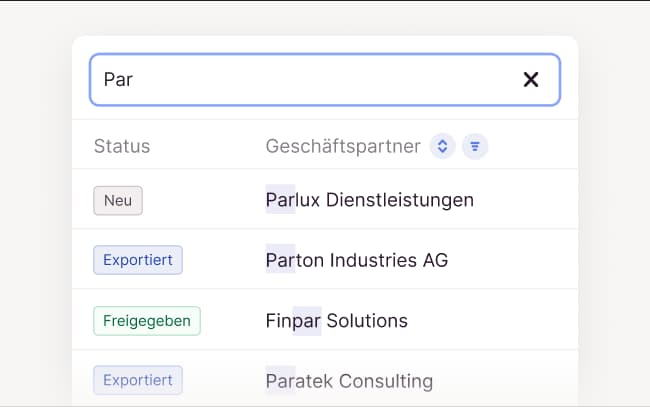Screen dimensions: 650x407
Task: Clear the search field with the X icon
Action: 531,80
